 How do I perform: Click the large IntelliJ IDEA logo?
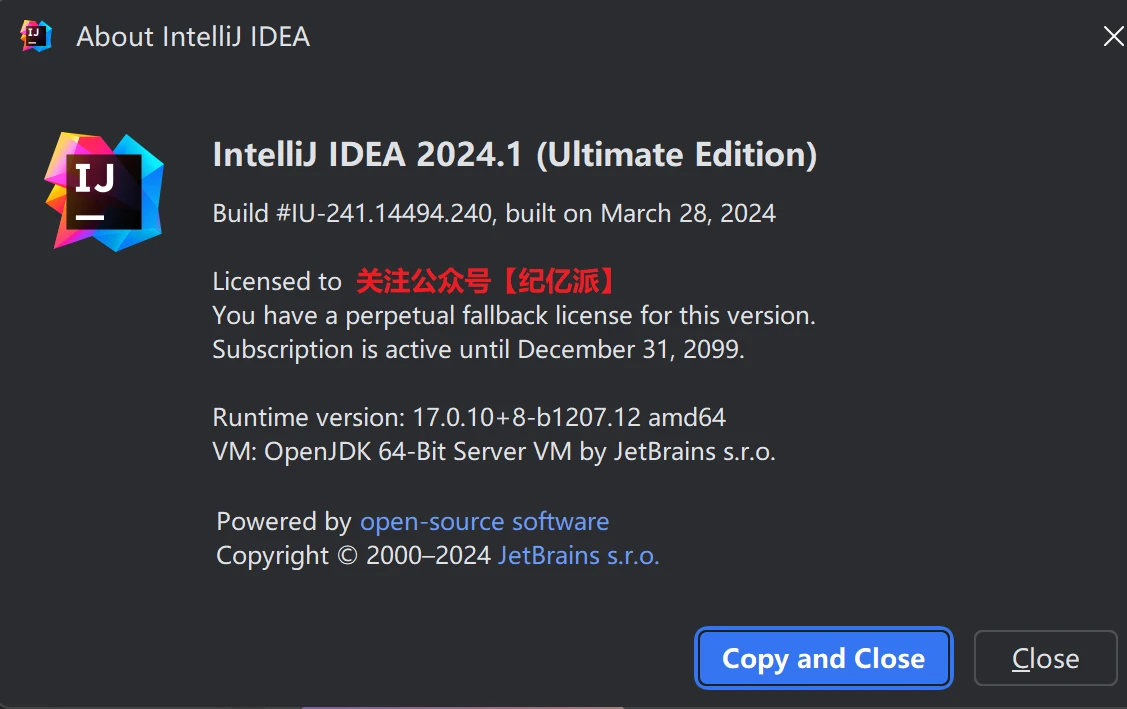click(104, 191)
